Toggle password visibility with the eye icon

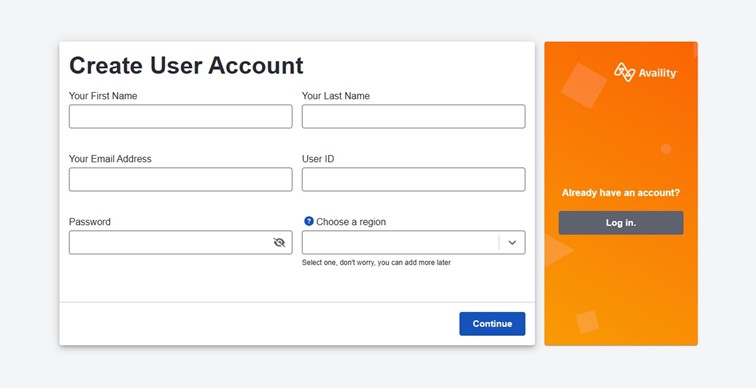pos(279,242)
